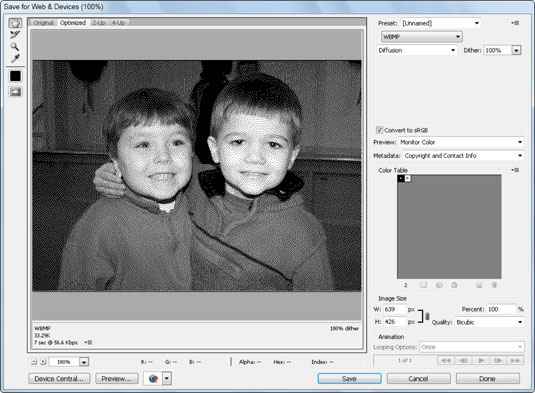
Task: Switch to the 2-Up tab
Action: point(99,23)
